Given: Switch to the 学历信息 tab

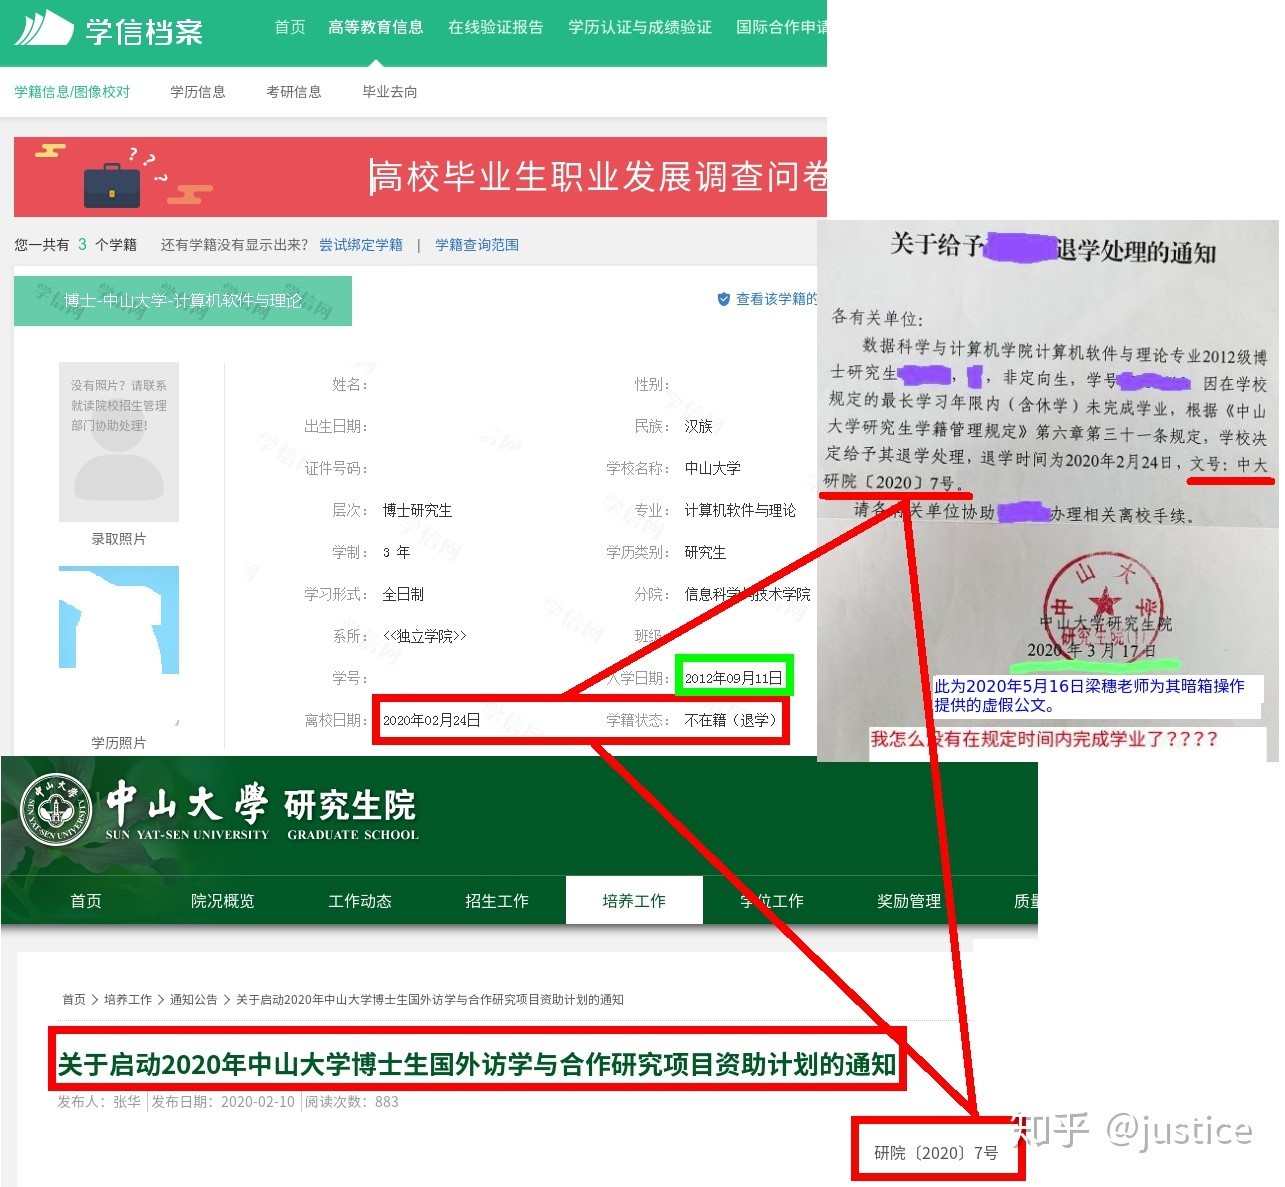Looking at the screenshot, I should point(197,91).
